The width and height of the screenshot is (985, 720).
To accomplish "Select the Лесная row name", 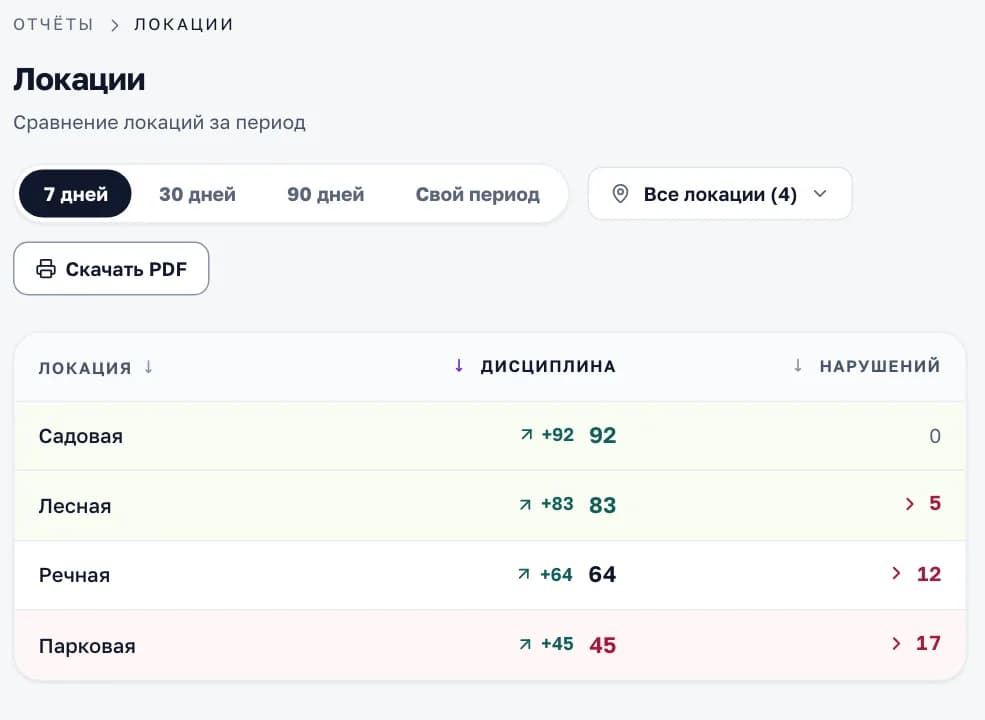I will click(x=75, y=506).
